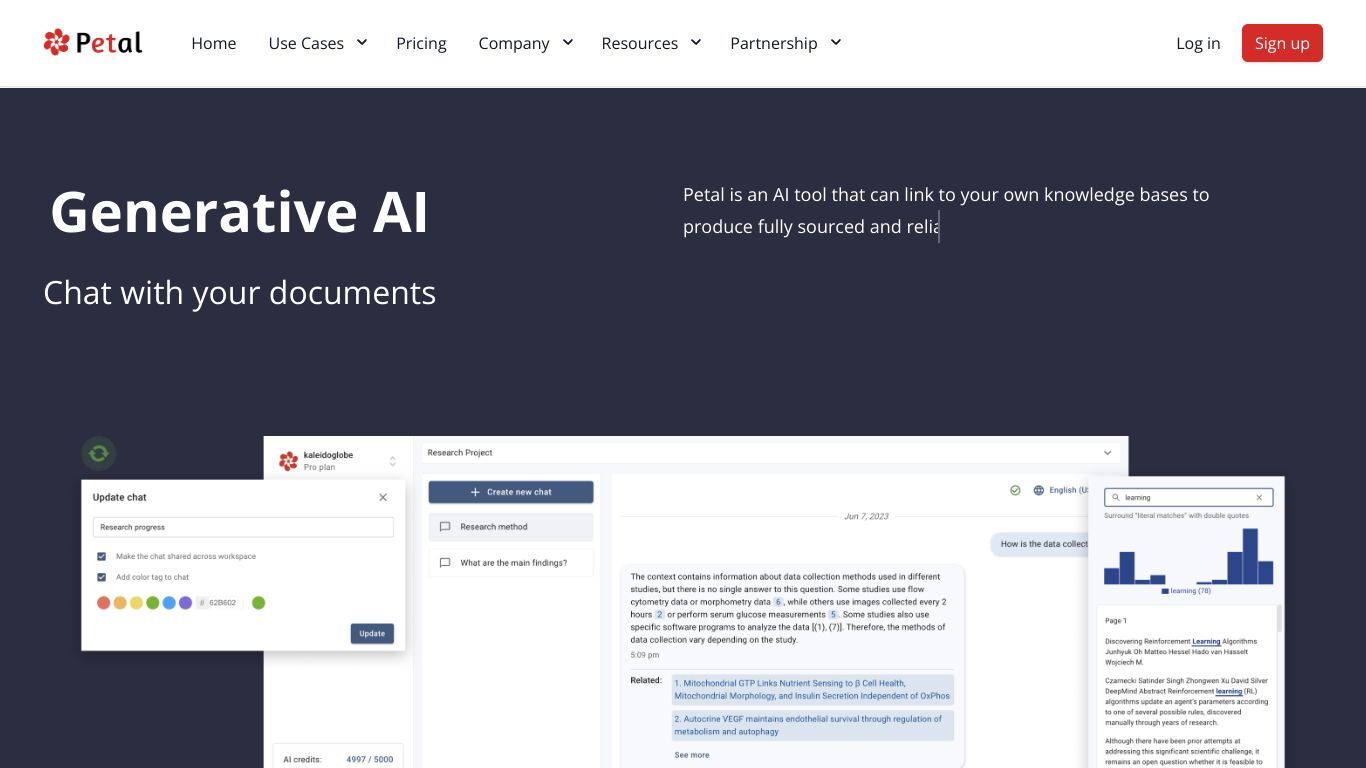
Task: Click the hex color field 62B602
Action: point(220,603)
